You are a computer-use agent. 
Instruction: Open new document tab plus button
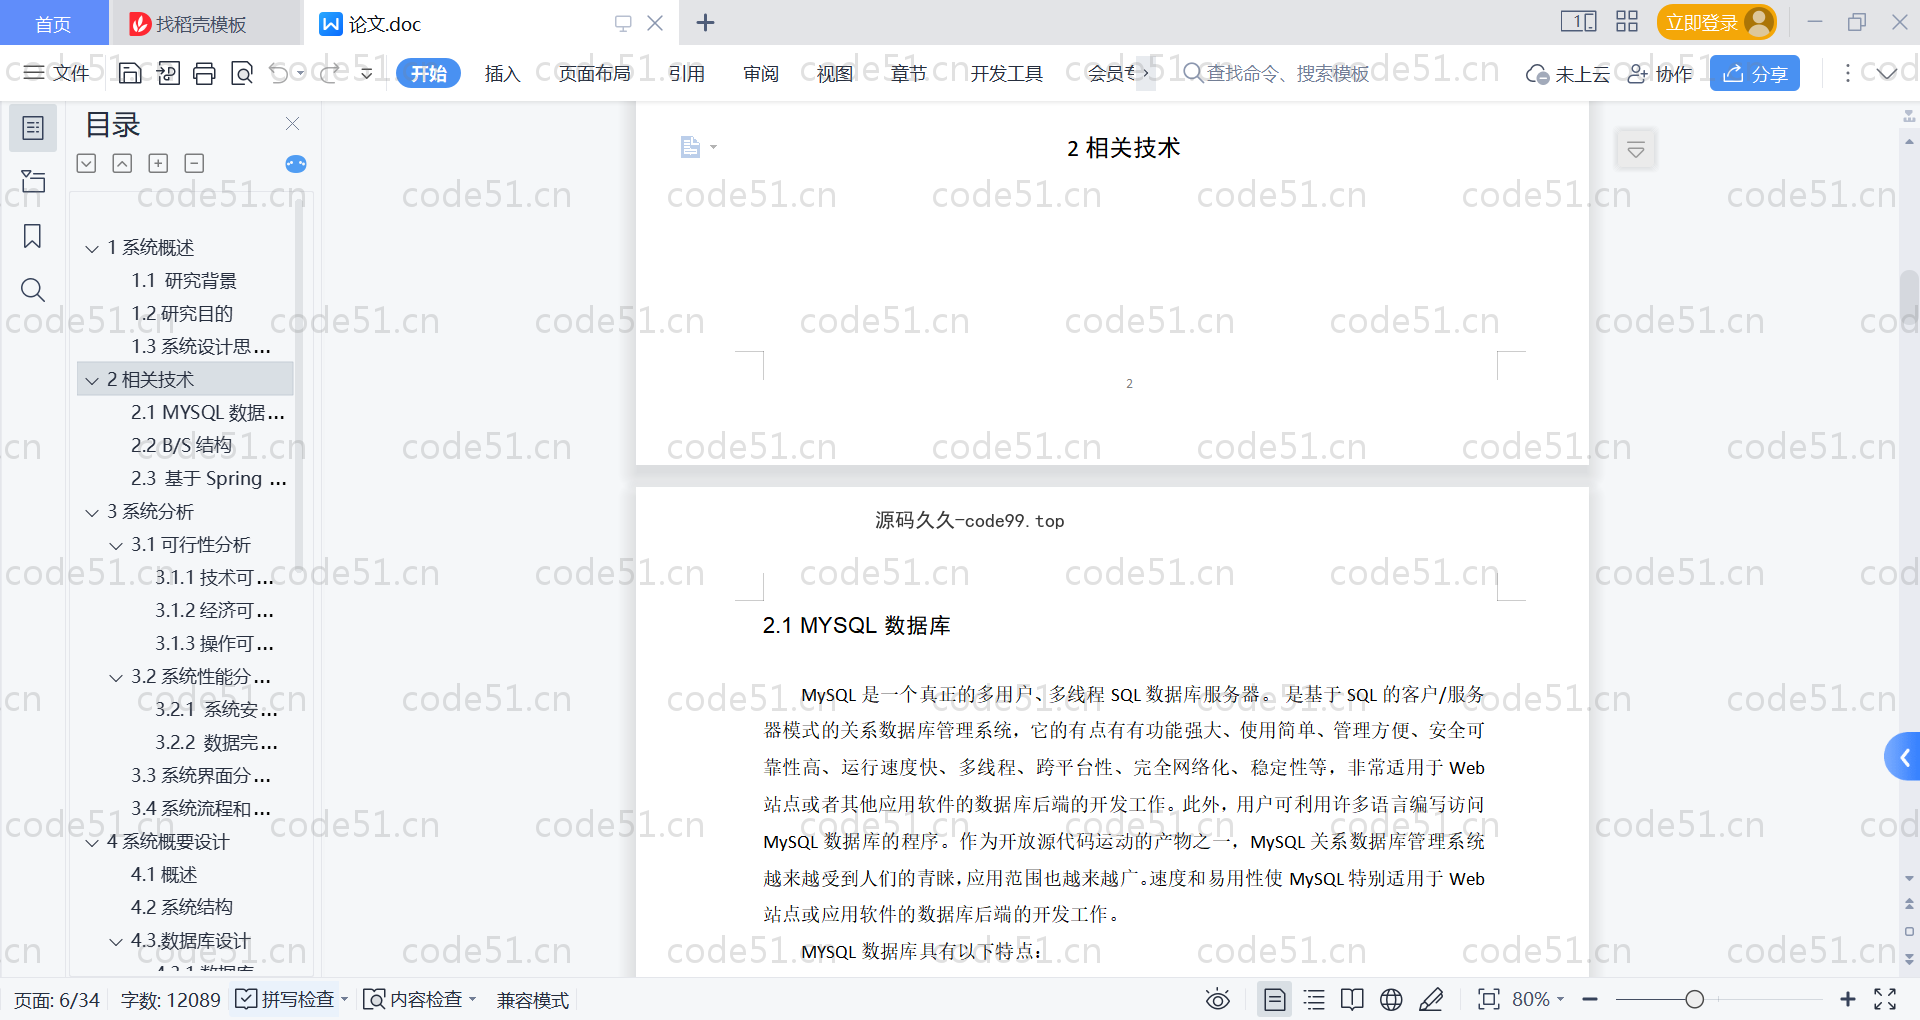705,22
